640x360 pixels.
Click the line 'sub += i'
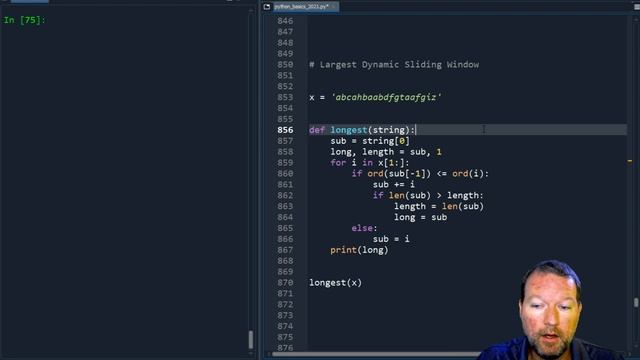click(x=393, y=184)
